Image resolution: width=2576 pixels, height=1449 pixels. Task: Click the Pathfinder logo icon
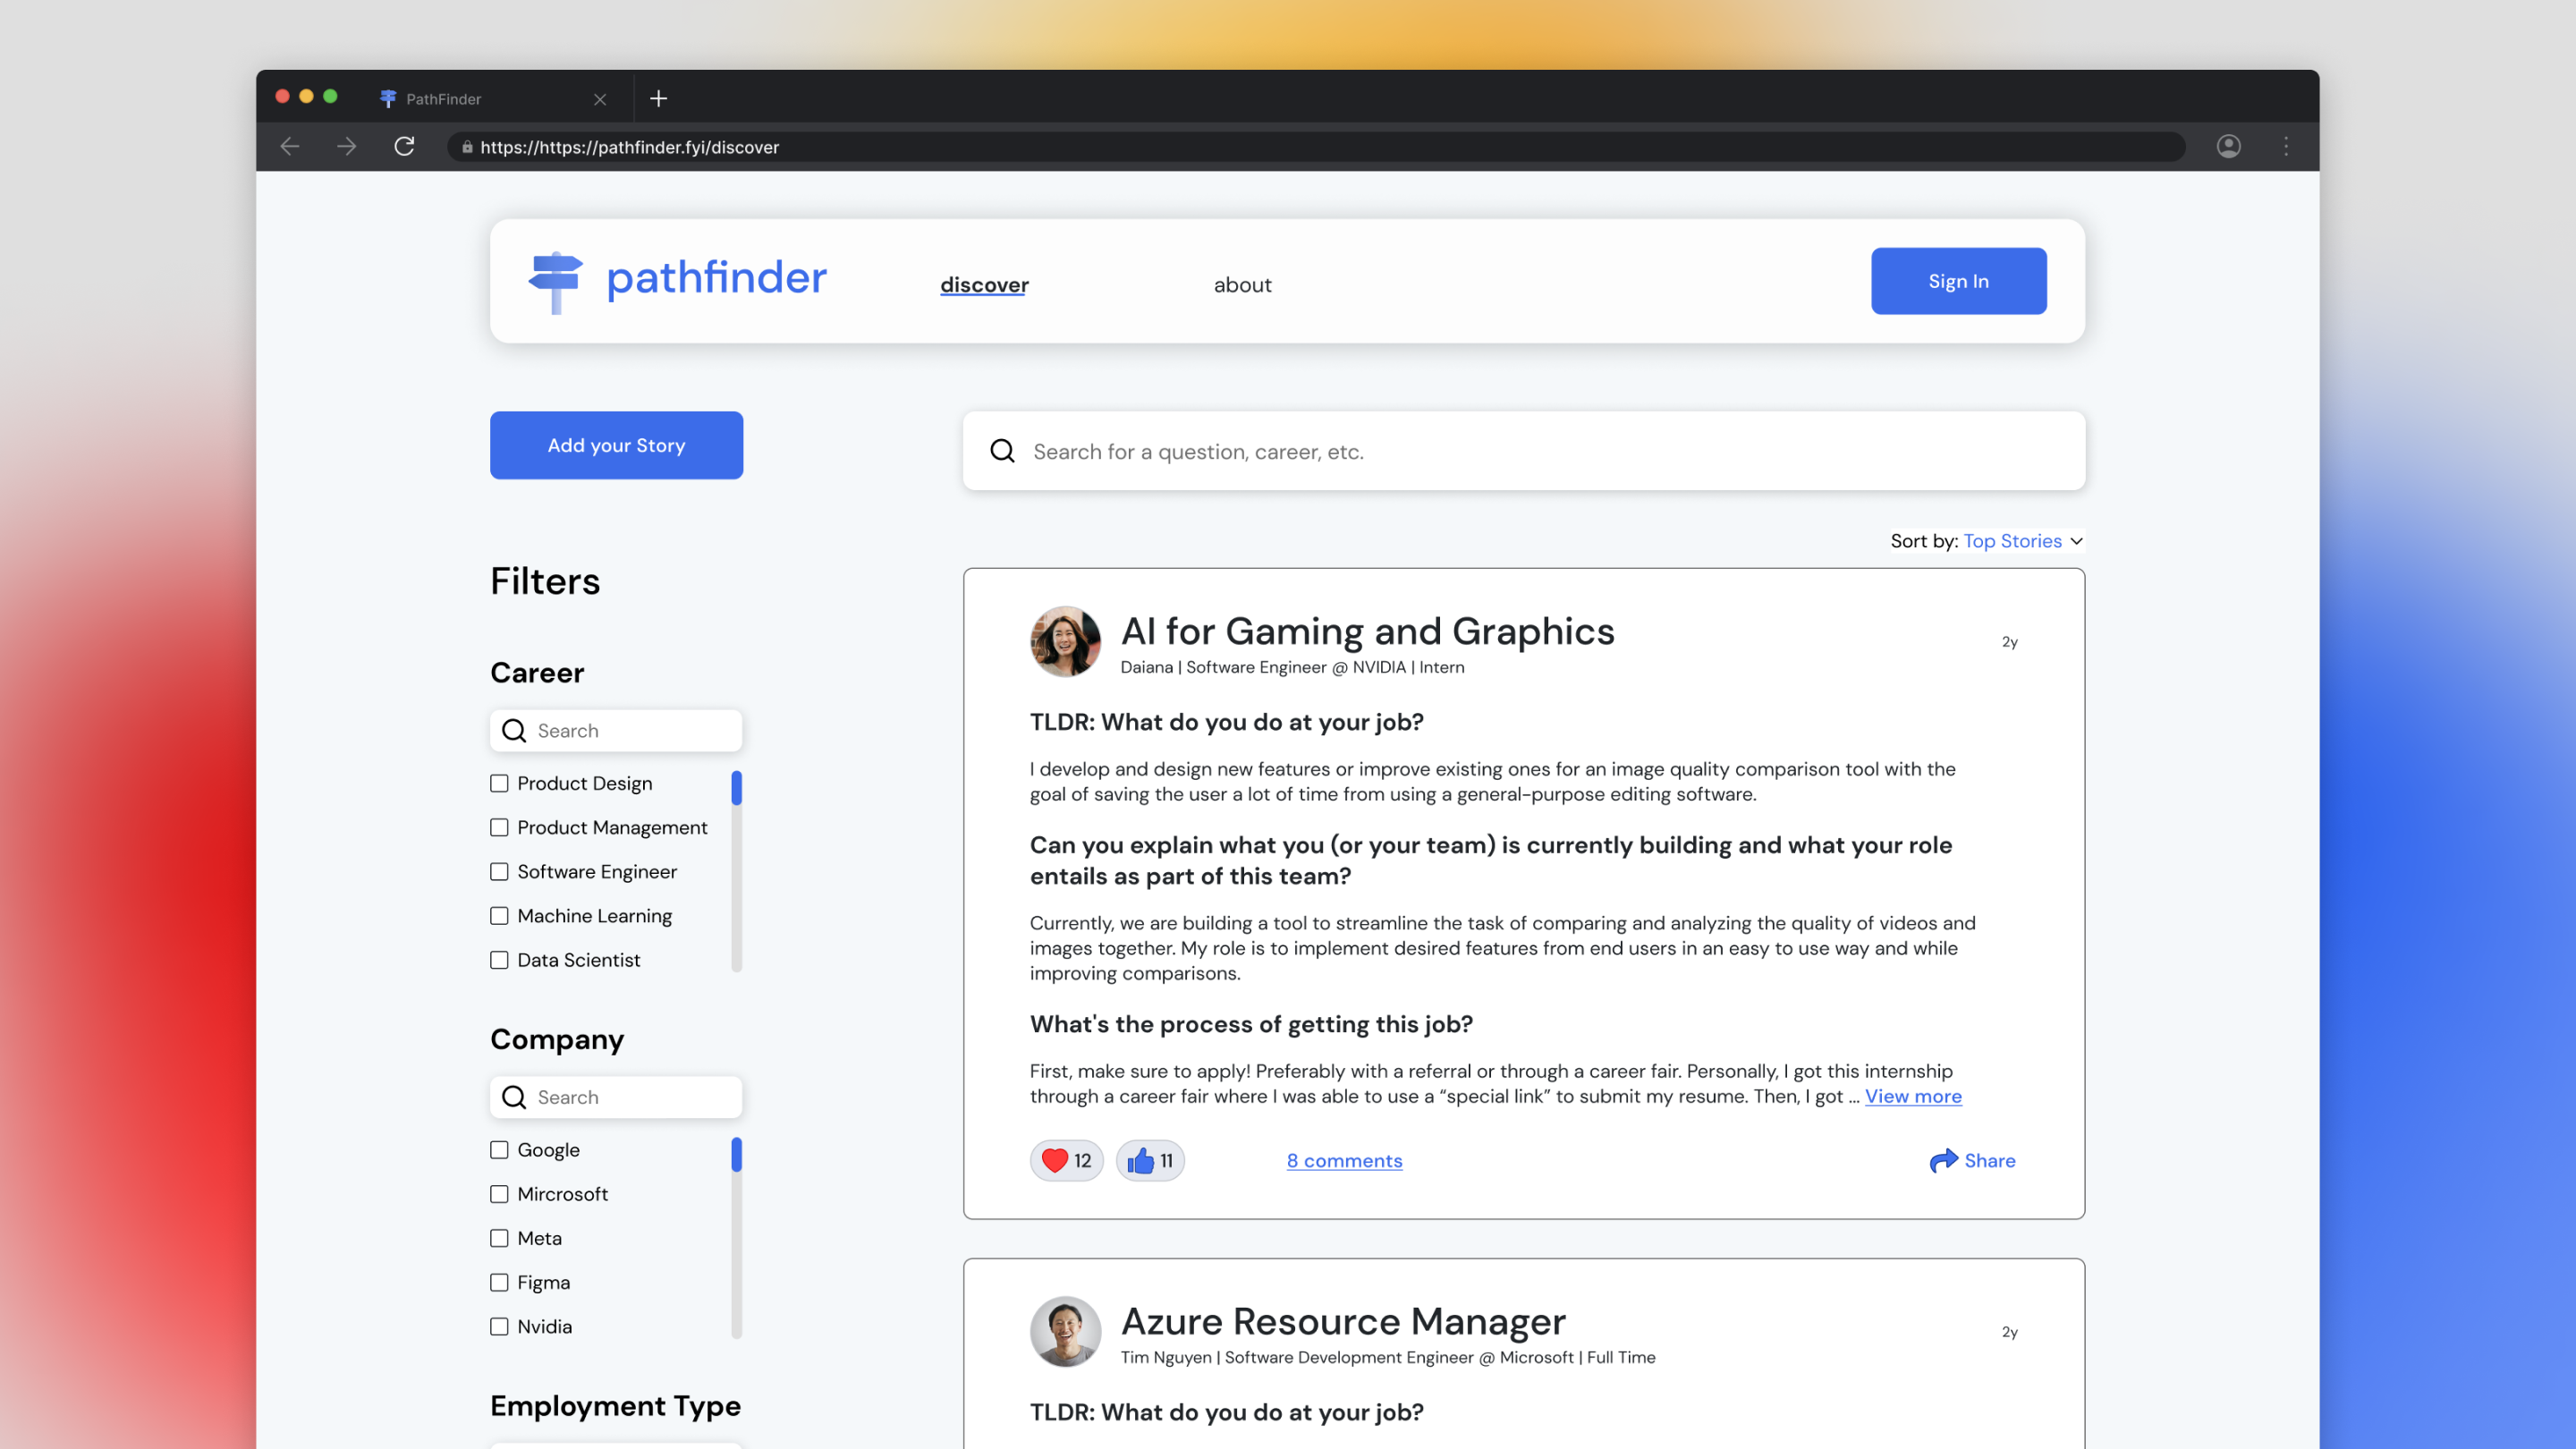pyautogui.click(x=554, y=278)
